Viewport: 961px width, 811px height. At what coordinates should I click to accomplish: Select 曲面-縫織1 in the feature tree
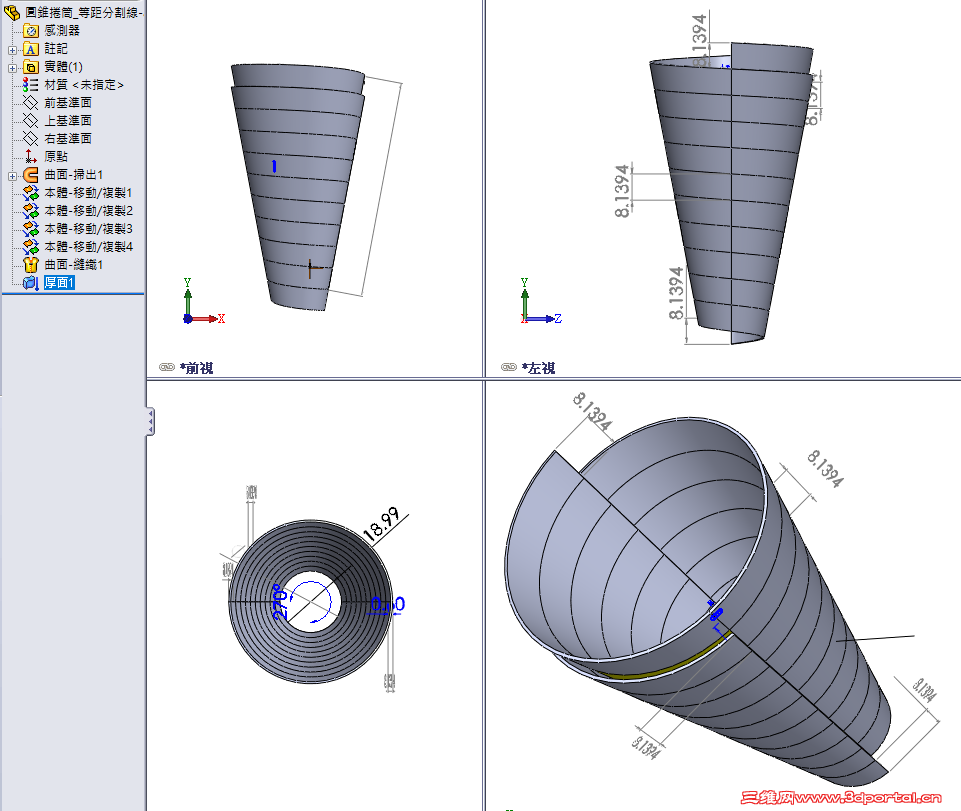point(74,264)
